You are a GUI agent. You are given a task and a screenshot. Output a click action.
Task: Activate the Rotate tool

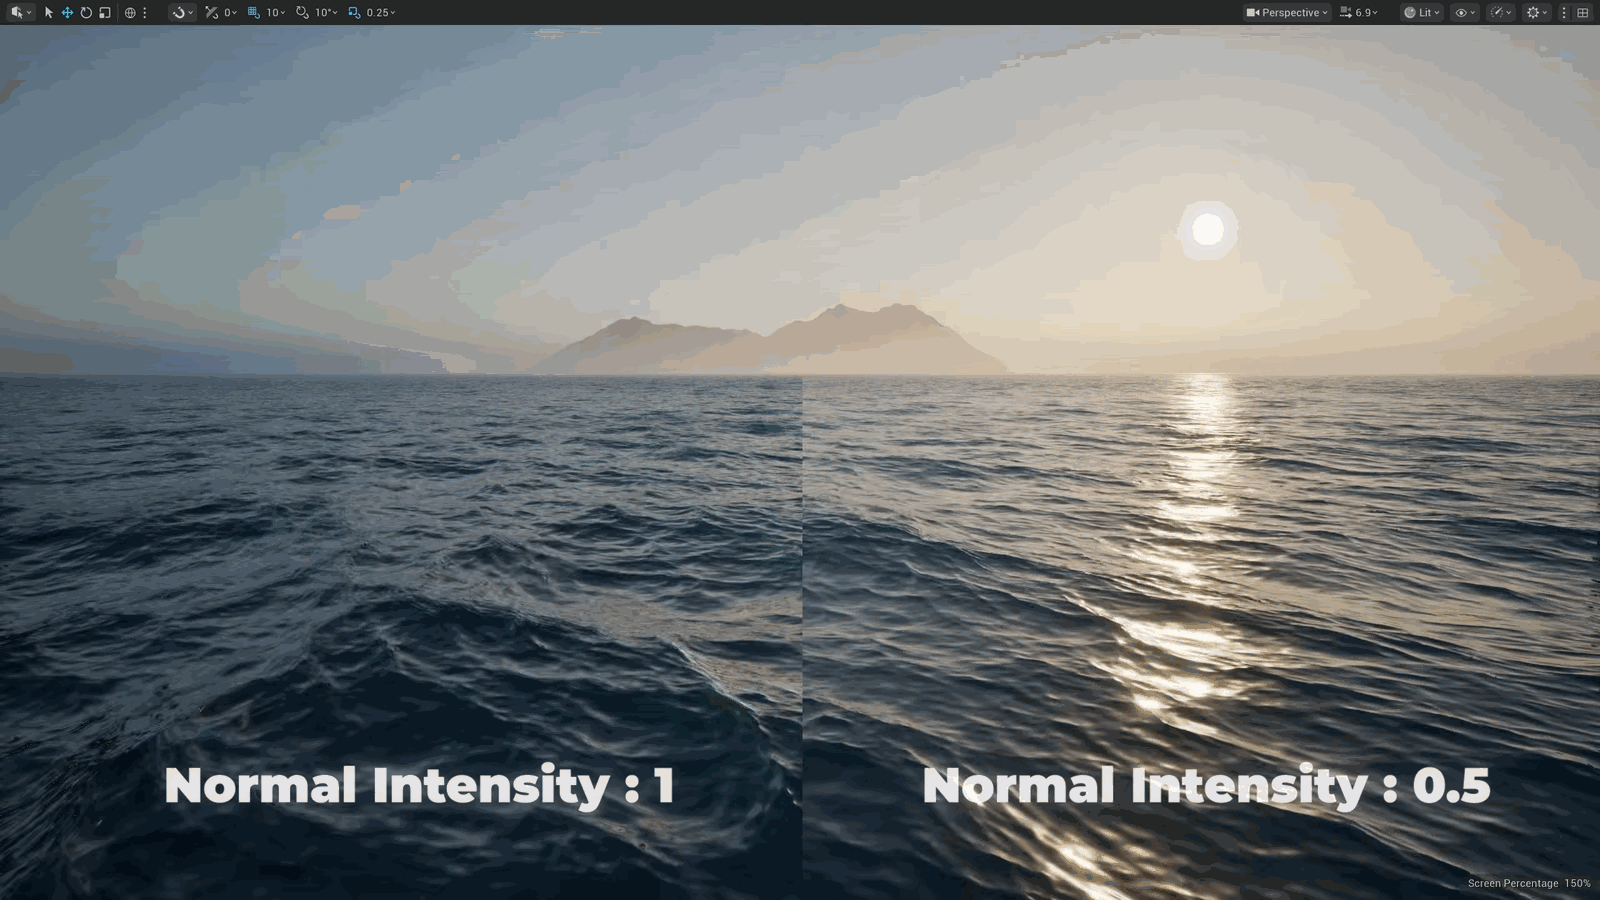coord(86,13)
